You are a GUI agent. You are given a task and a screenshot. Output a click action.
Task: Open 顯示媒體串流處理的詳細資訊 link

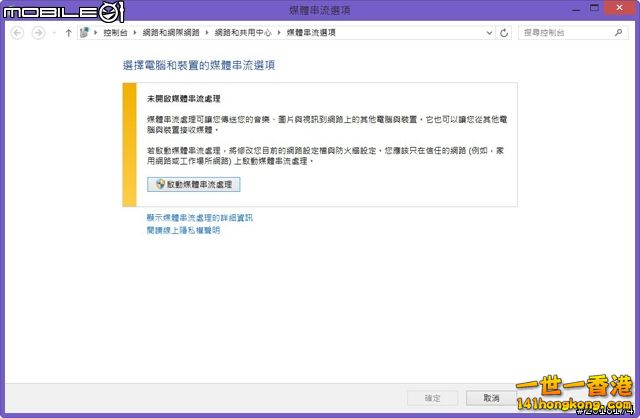pos(199,217)
